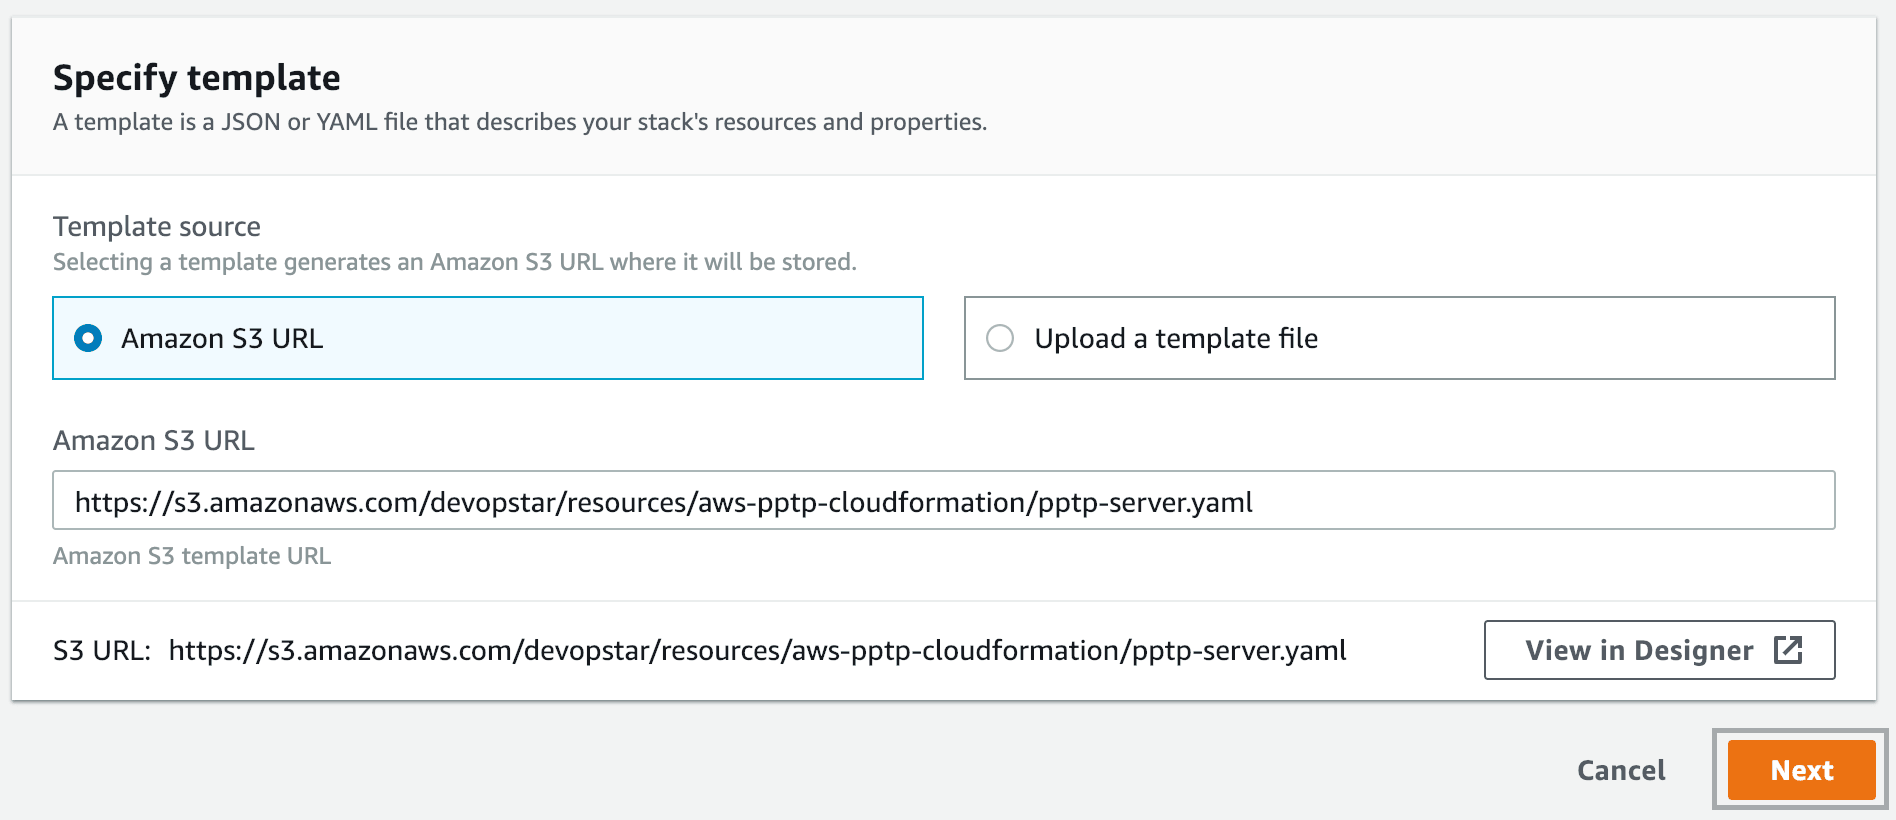The image size is (1896, 820).
Task: Click the S3 URL value in the summary row
Action: pos(757,651)
